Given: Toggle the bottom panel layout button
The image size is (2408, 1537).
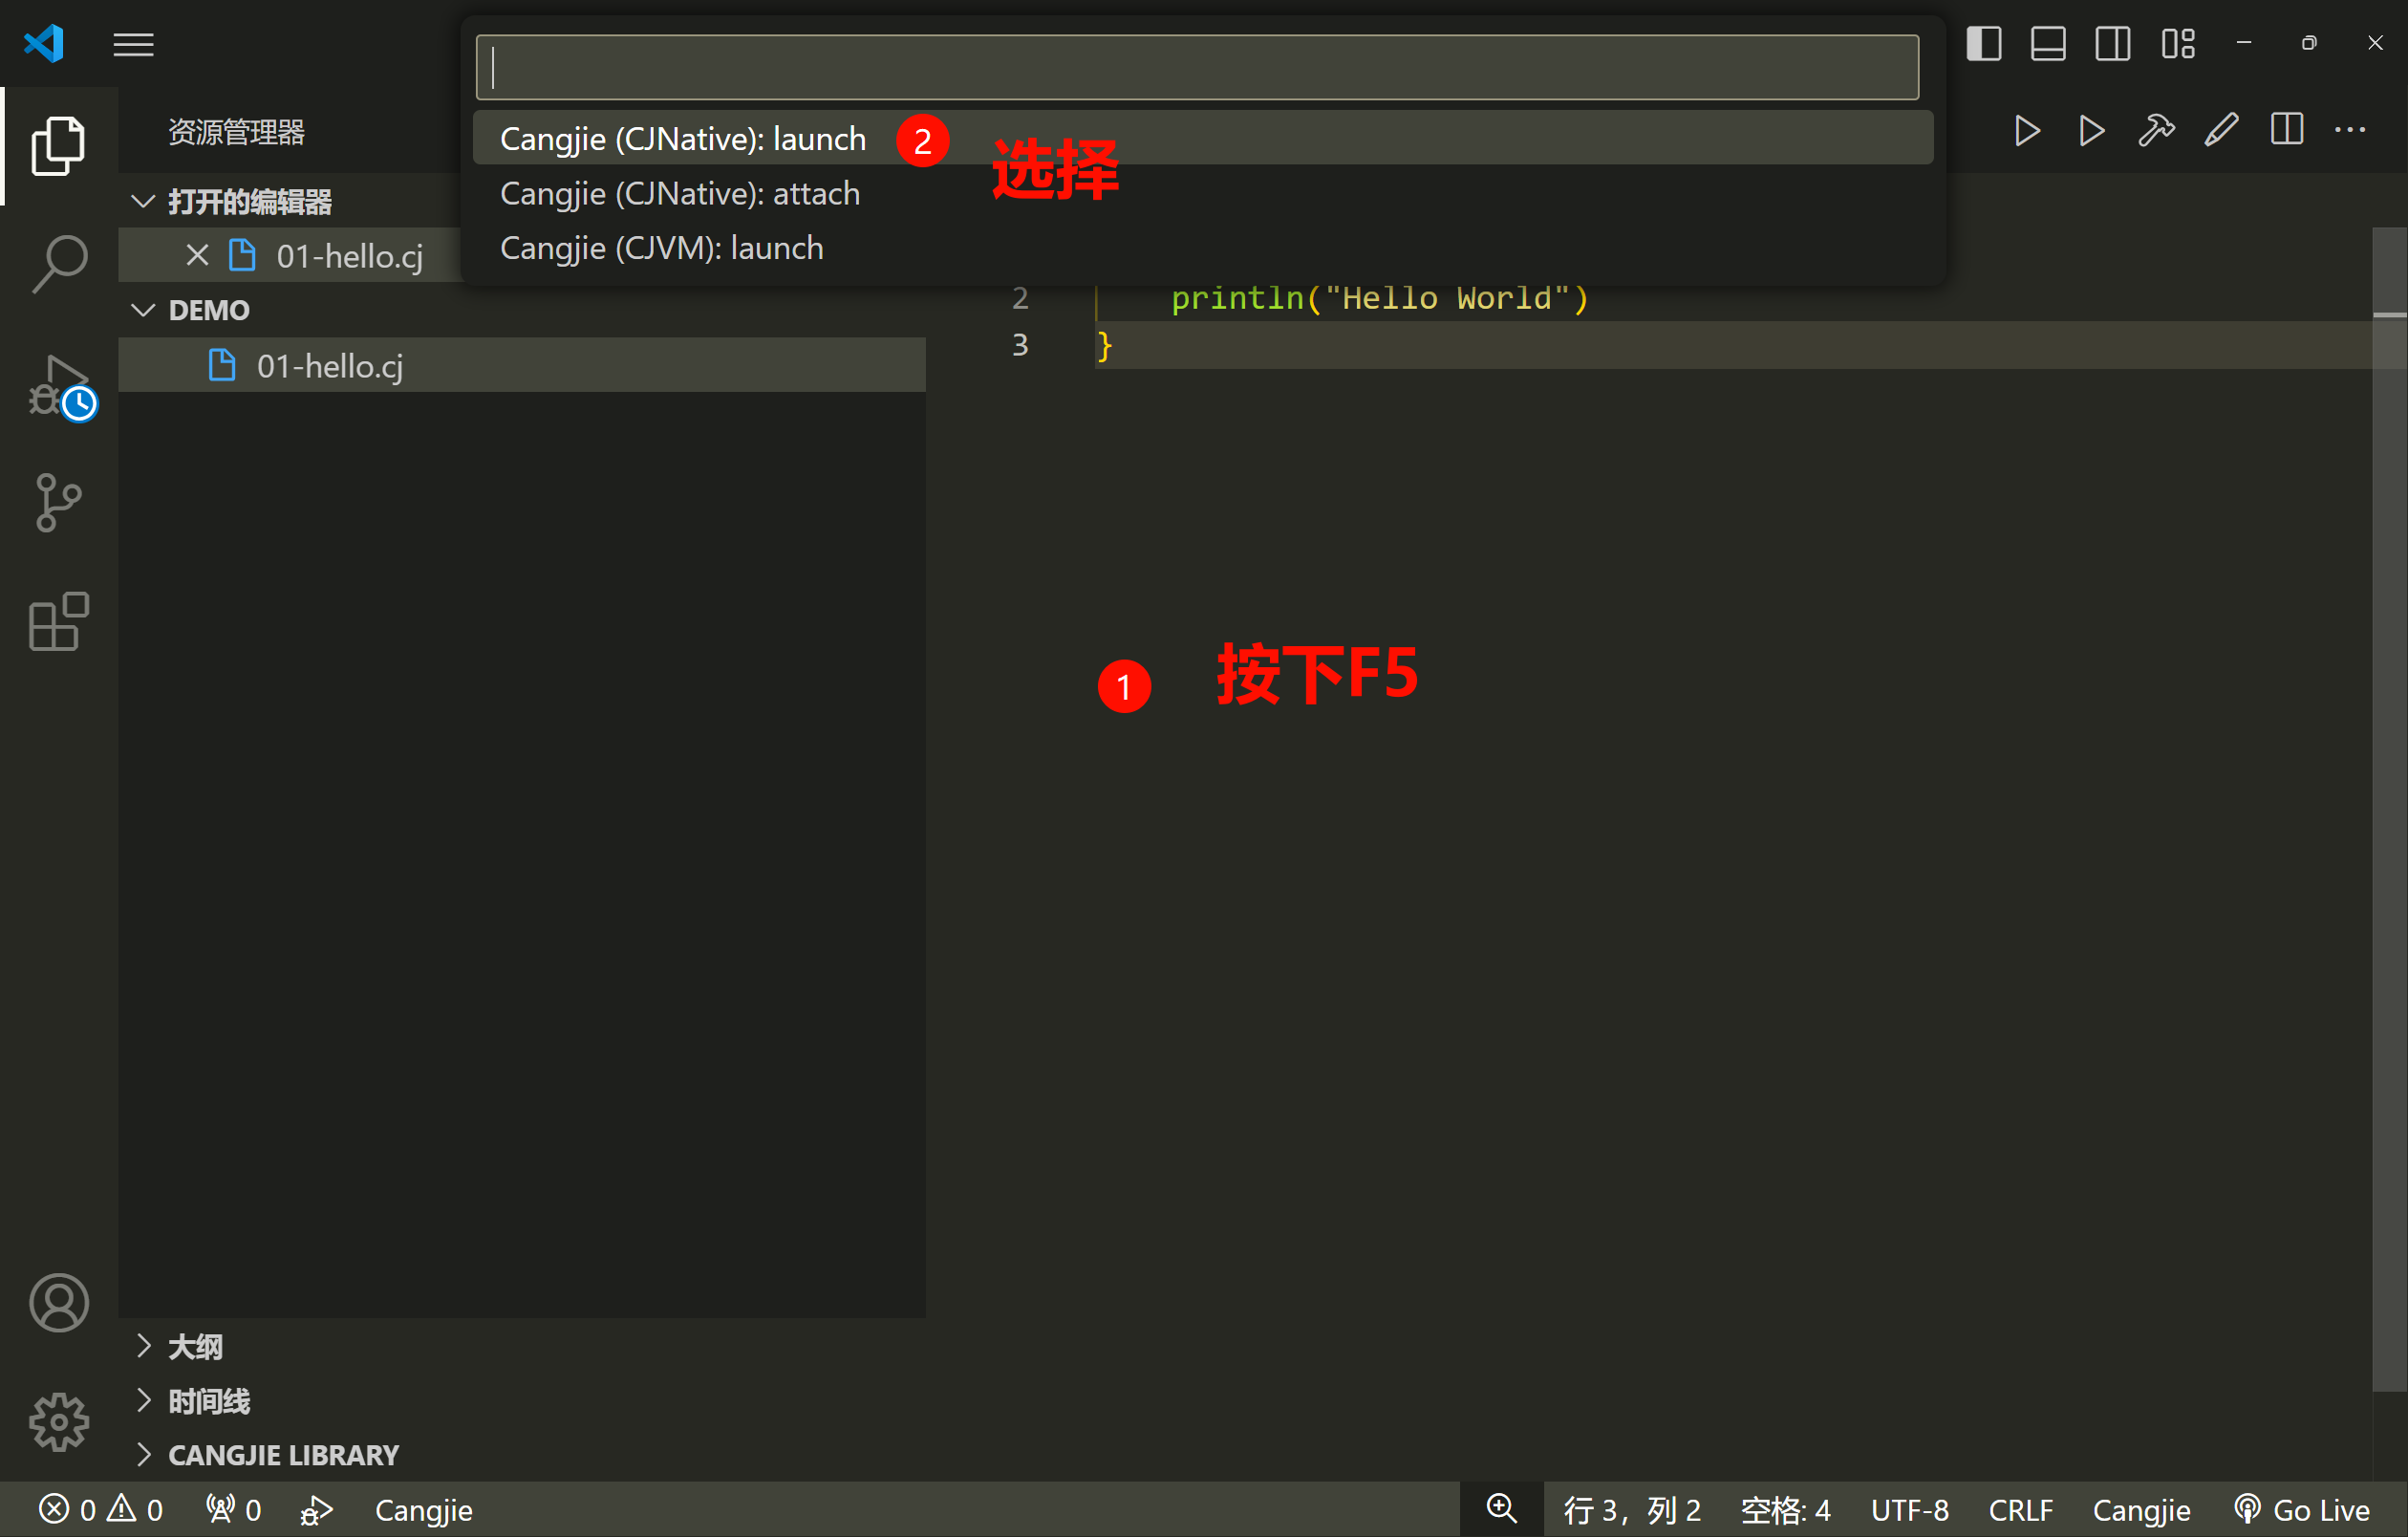Looking at the screenshot, I should (2048, 44).
